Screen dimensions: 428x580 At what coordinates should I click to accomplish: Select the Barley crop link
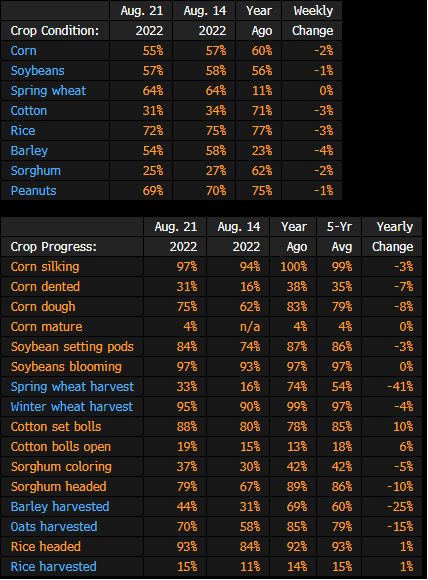(29, 151)
